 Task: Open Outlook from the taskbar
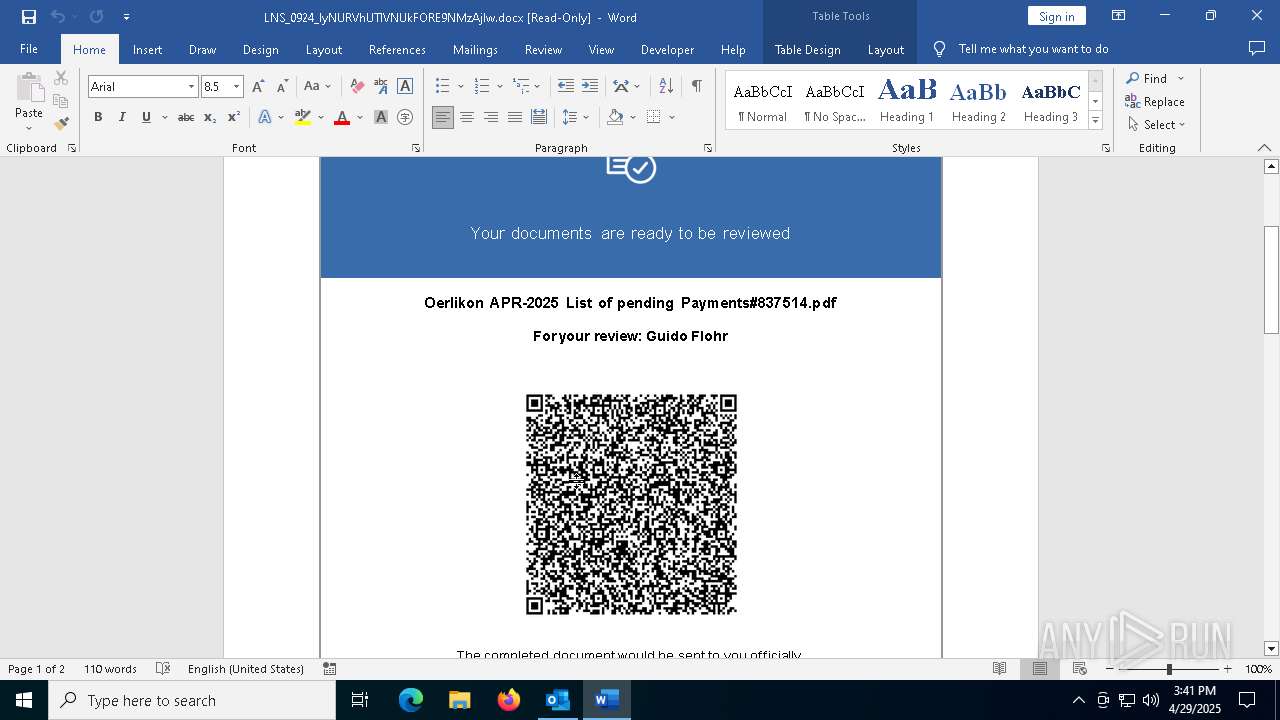coord(557,700)
